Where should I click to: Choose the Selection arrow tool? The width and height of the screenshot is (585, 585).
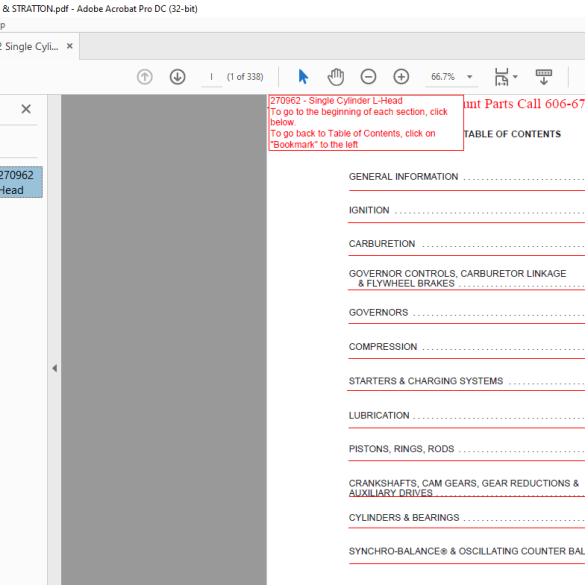[x=303, y=77]
